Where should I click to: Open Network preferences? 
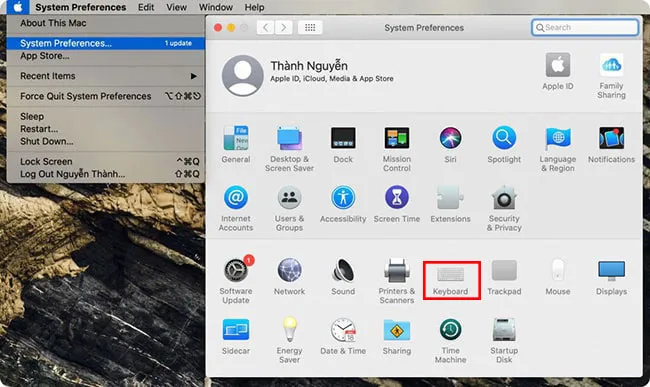tap(289, 276)
